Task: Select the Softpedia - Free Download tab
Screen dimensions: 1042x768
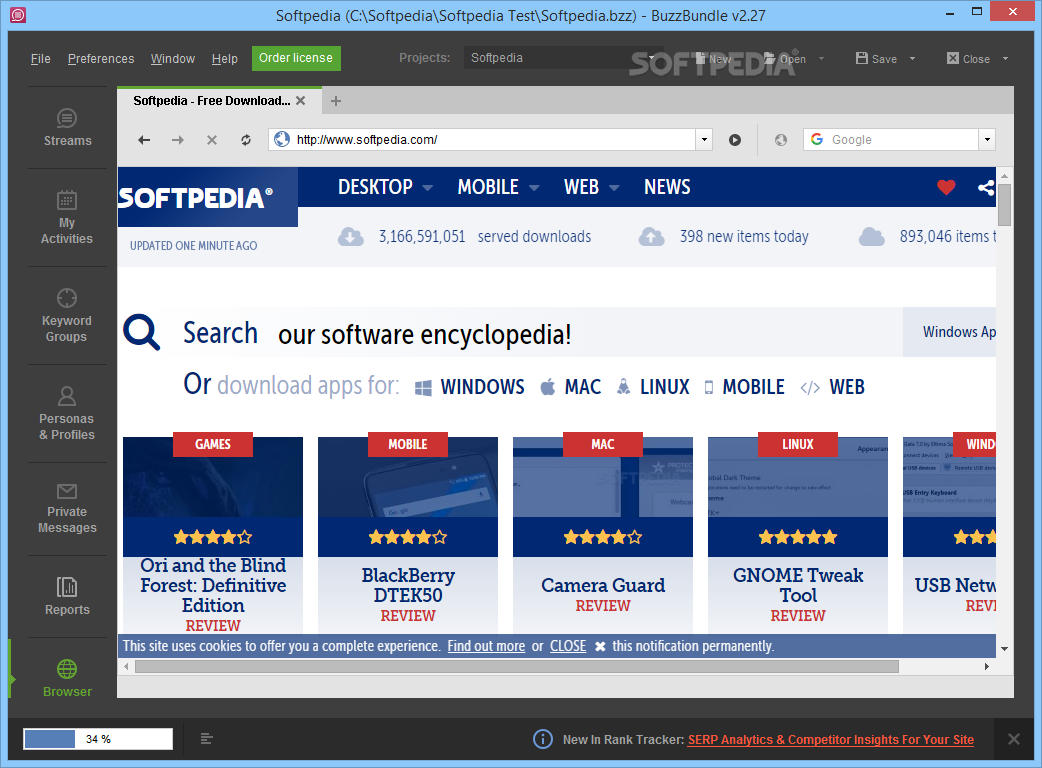Action: (x=211, y=100)
